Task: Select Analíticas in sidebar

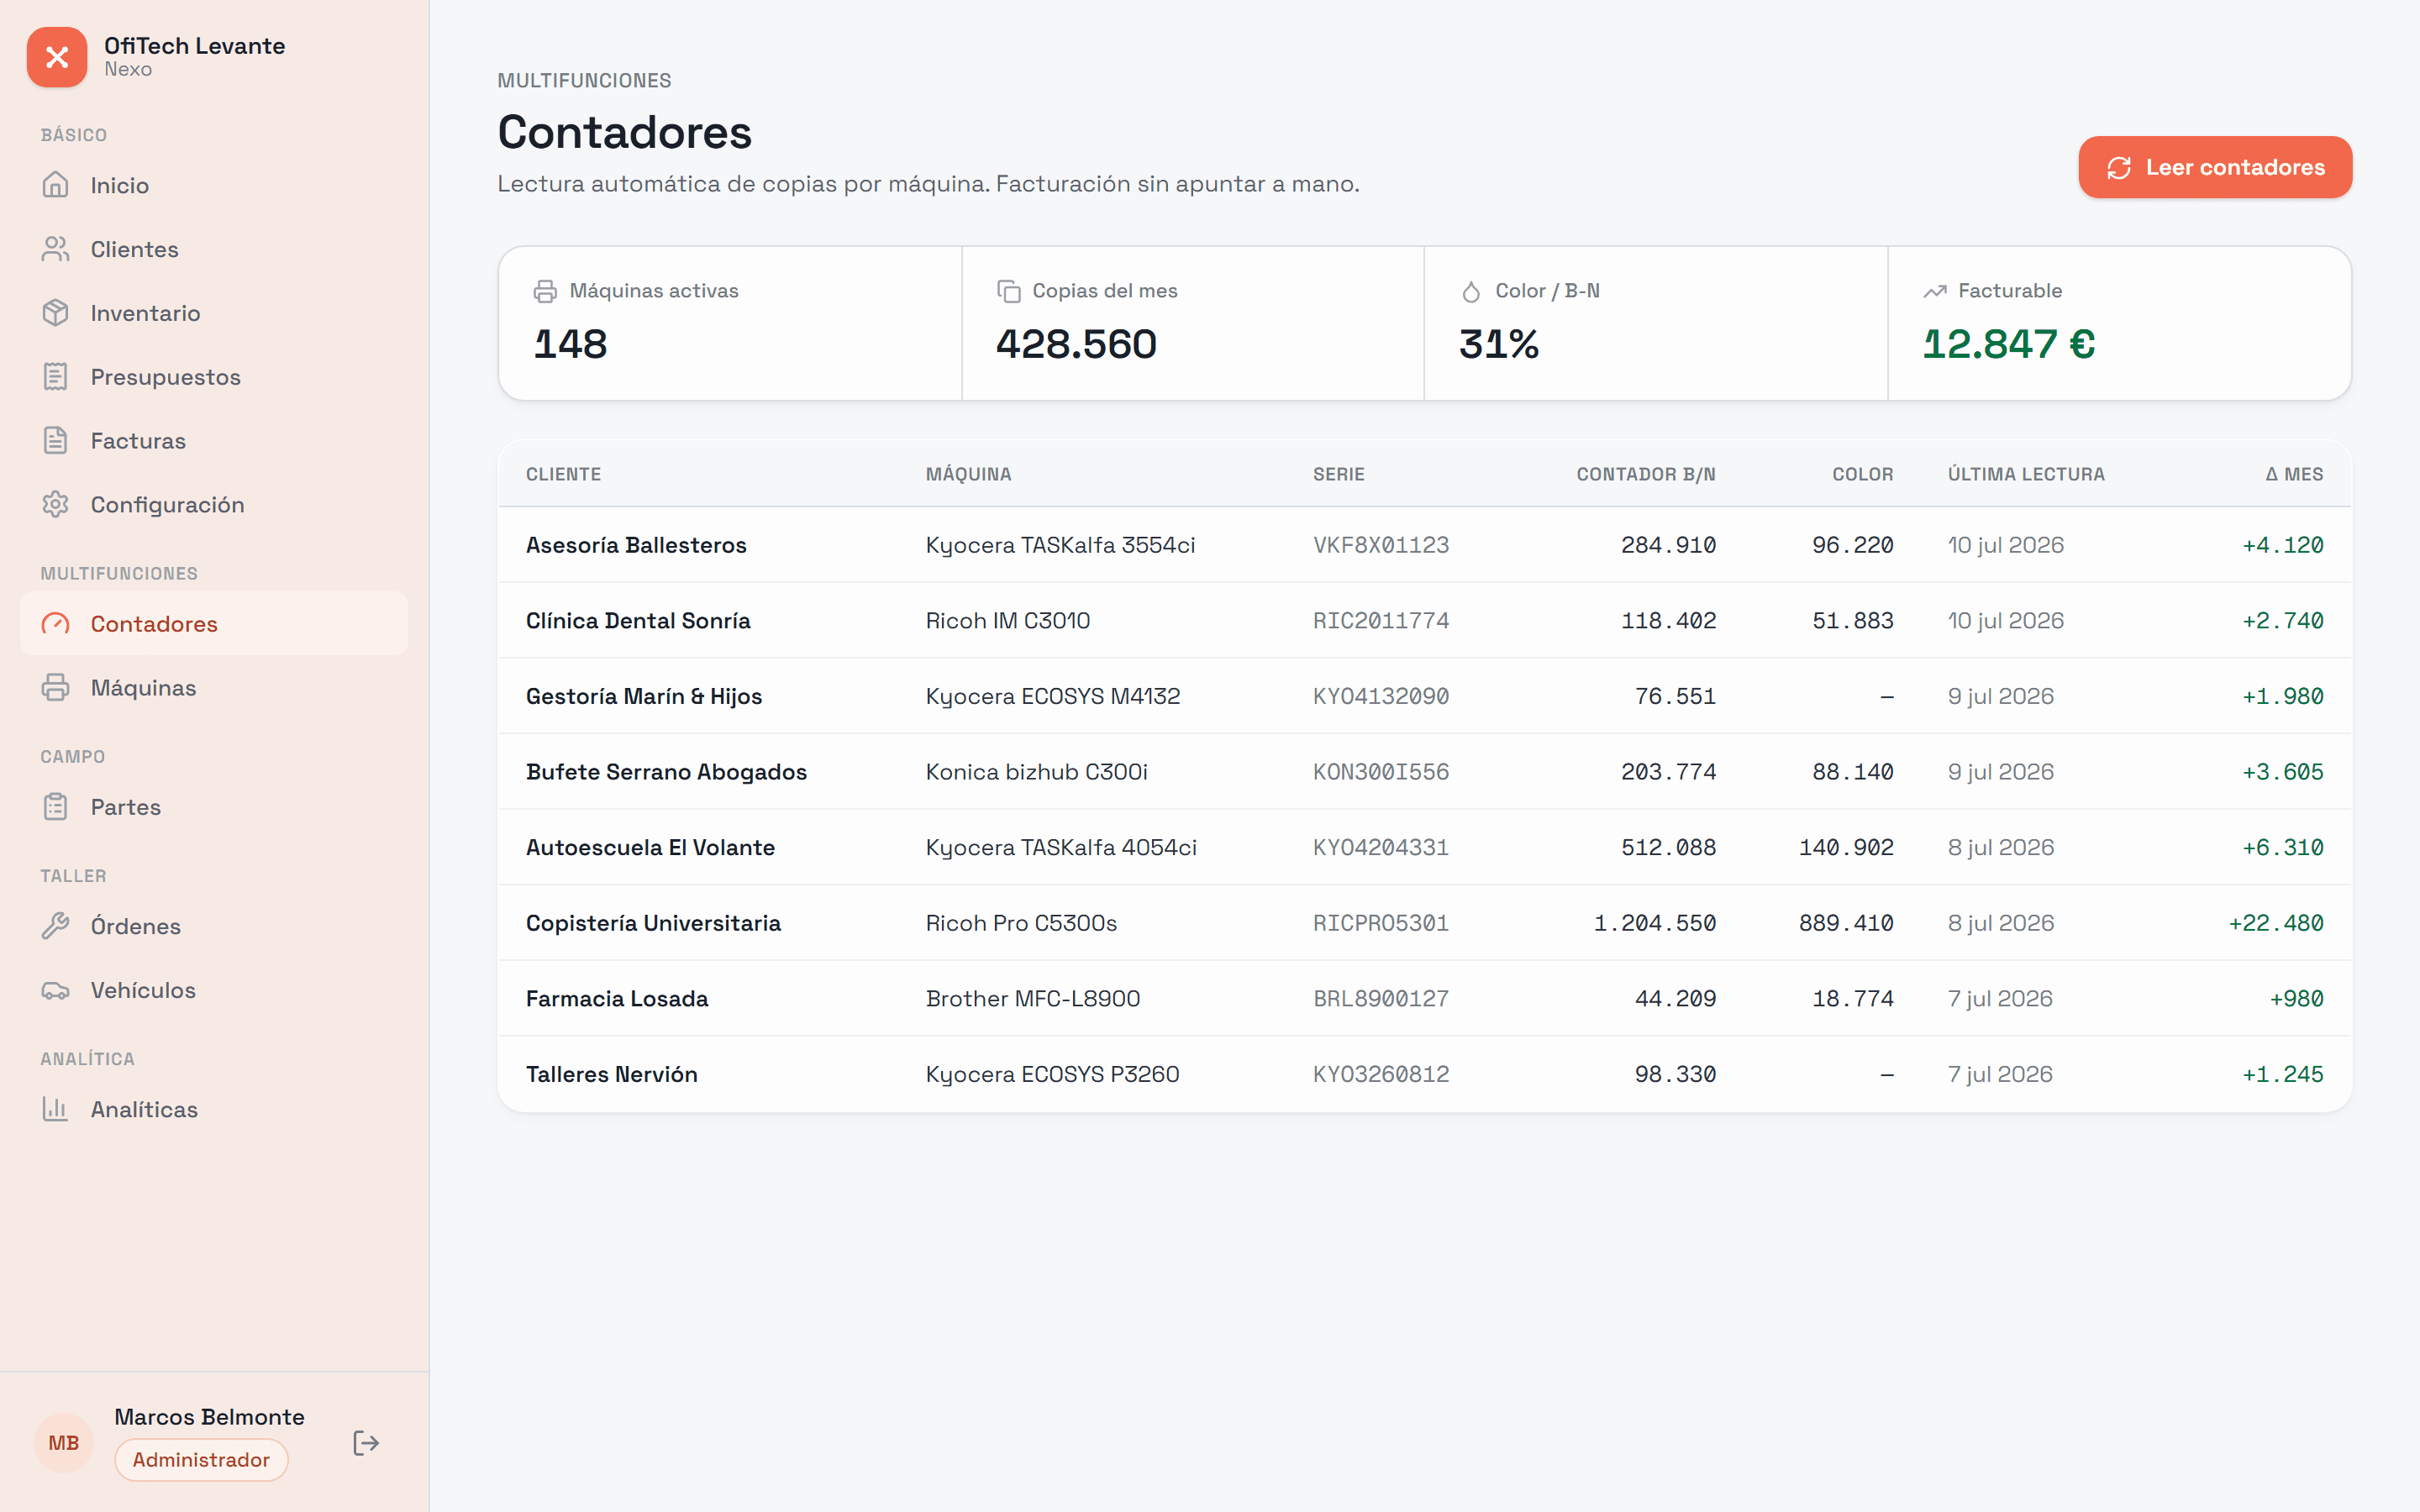Action: tap(214, 1109)
